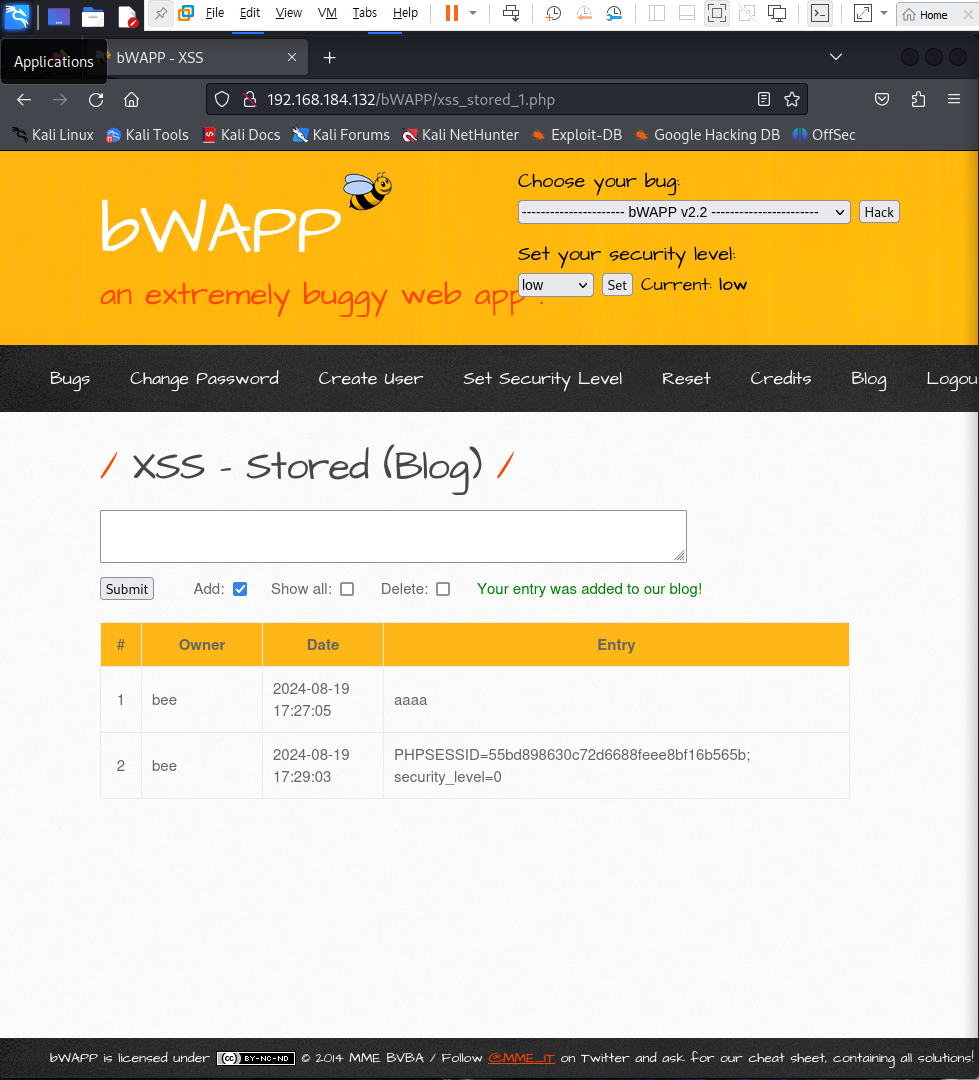Open the VMware Edit menu

point(249,13)
